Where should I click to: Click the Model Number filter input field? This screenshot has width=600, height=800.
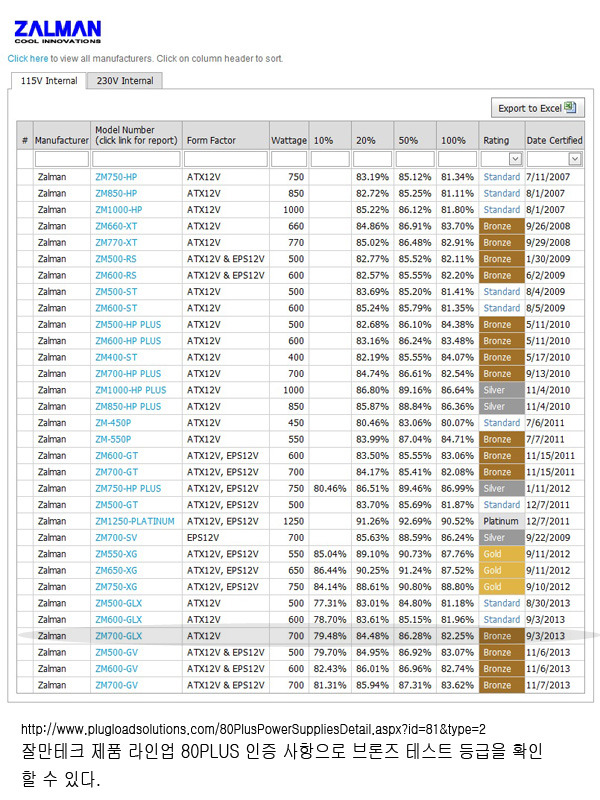click(136, 159)
